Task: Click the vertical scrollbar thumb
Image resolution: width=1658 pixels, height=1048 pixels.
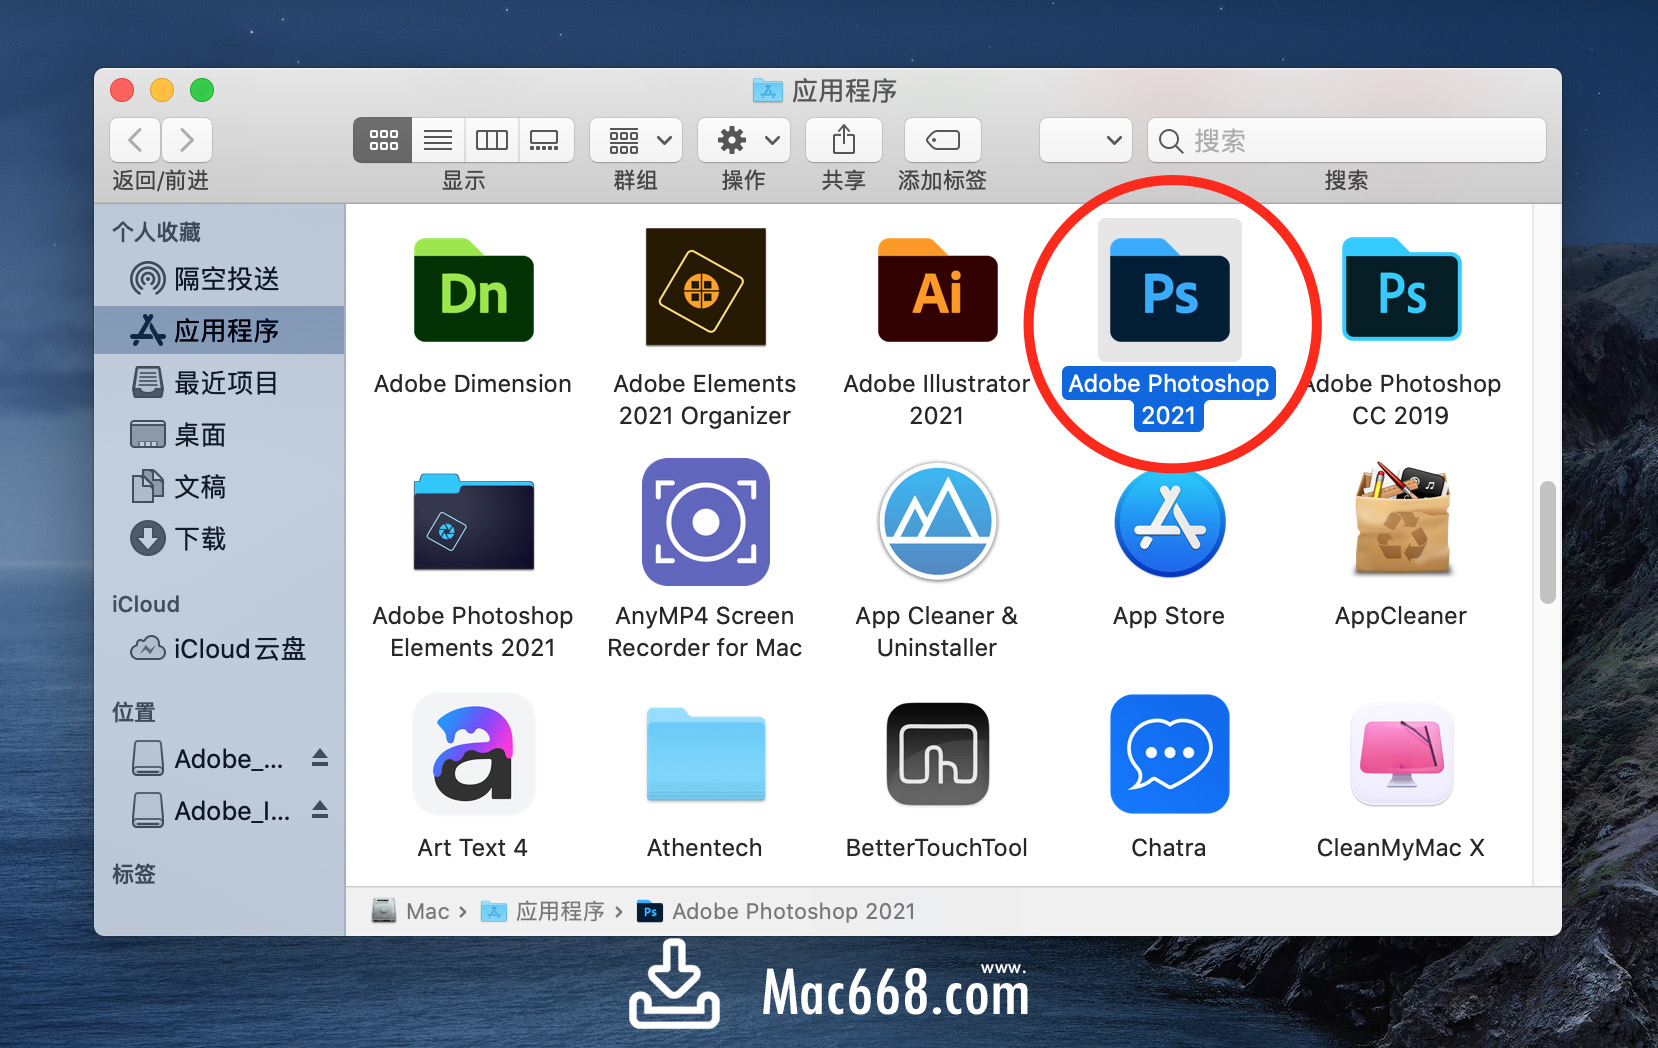Action: pyautogui.click(x=1547, y=542)
